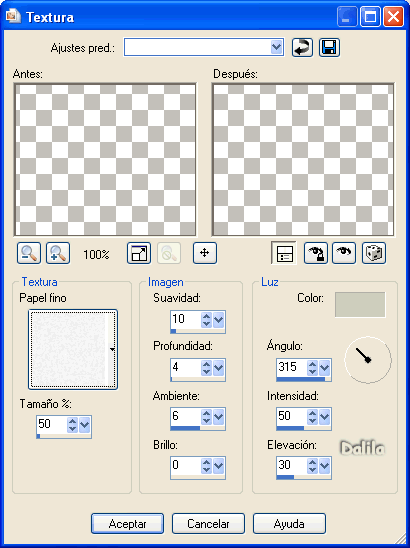Click the Profundidad value input field

pos(186,368)
